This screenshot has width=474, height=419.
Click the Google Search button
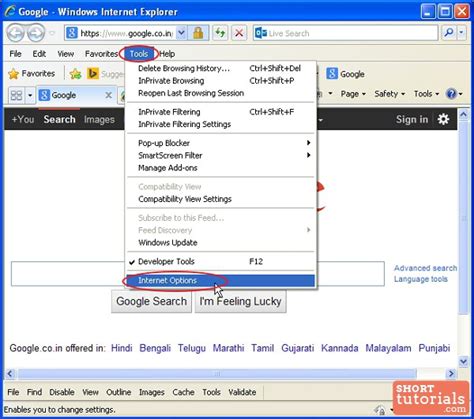151,301
